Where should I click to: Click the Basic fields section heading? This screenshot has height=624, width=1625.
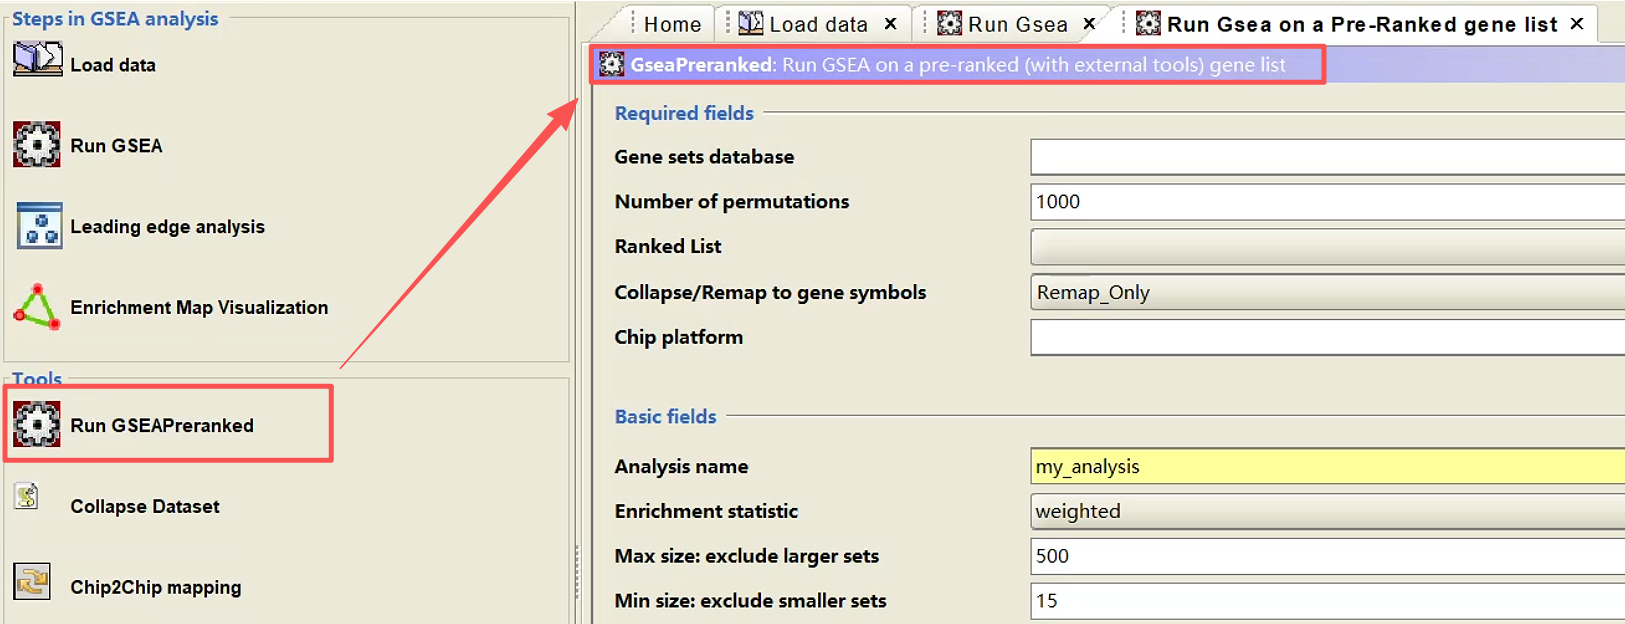click(x=665, y=416)
